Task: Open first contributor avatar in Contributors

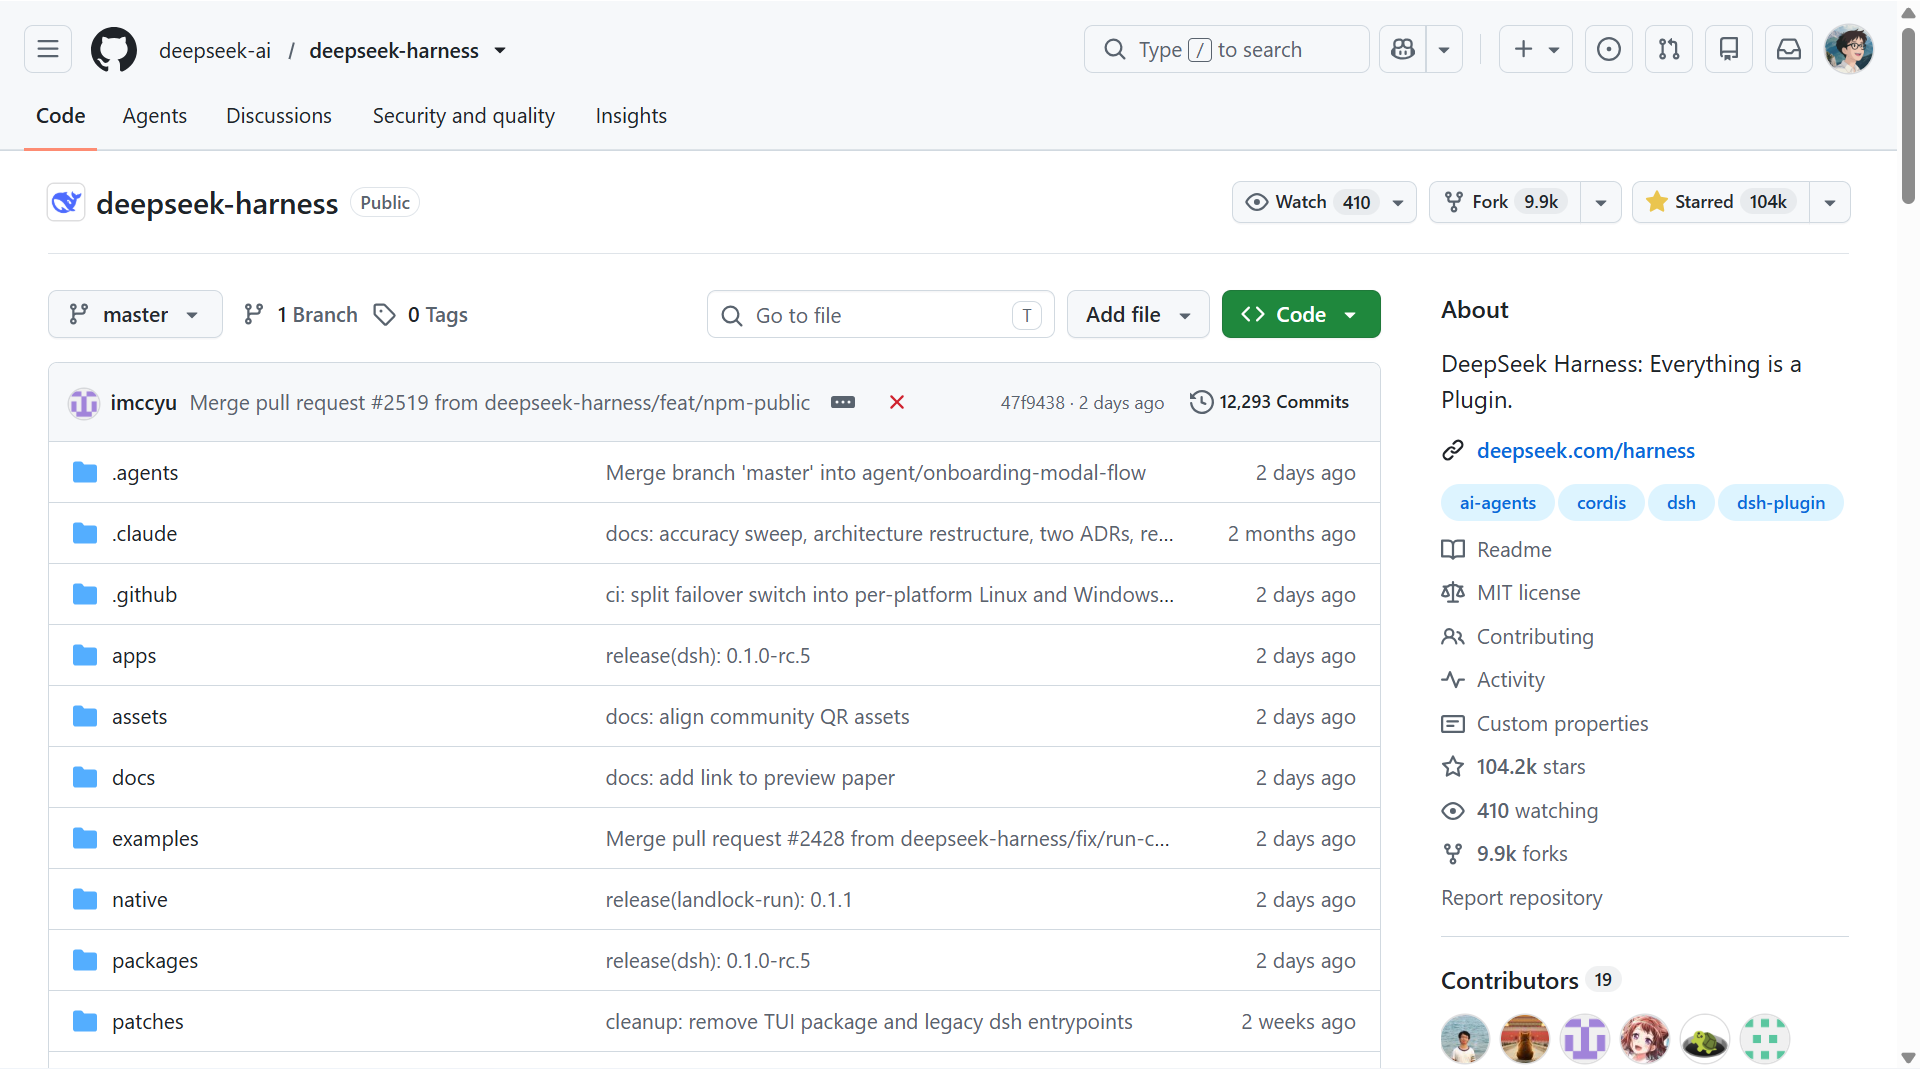Action: [1465, 1039]
